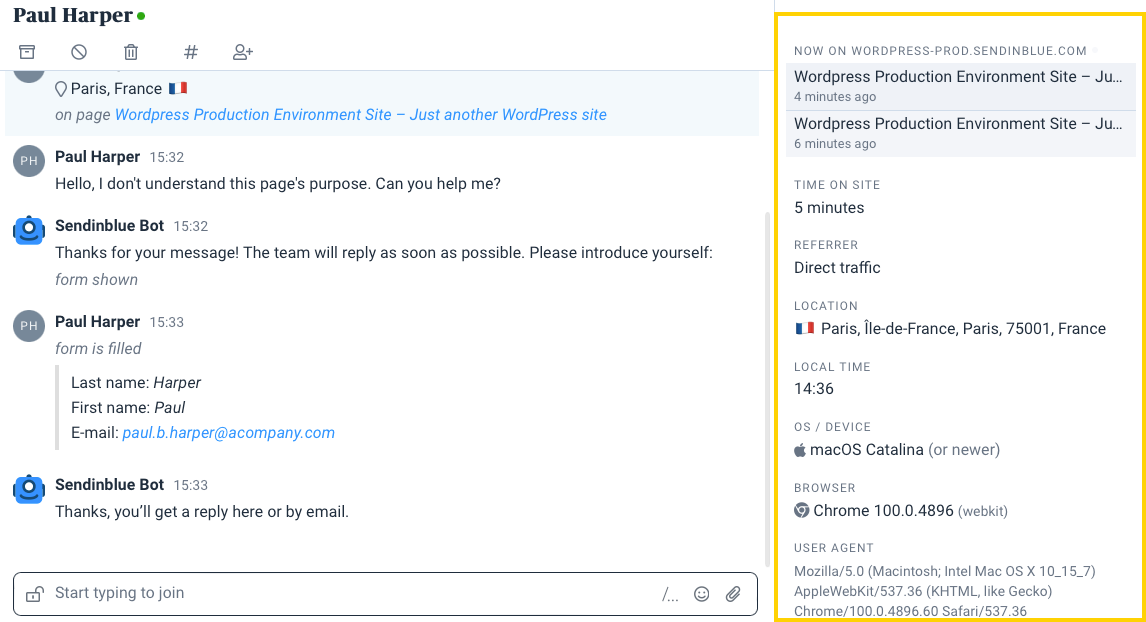Click the 'Hello, I don't understand' message text

click(x=278, y=183)
